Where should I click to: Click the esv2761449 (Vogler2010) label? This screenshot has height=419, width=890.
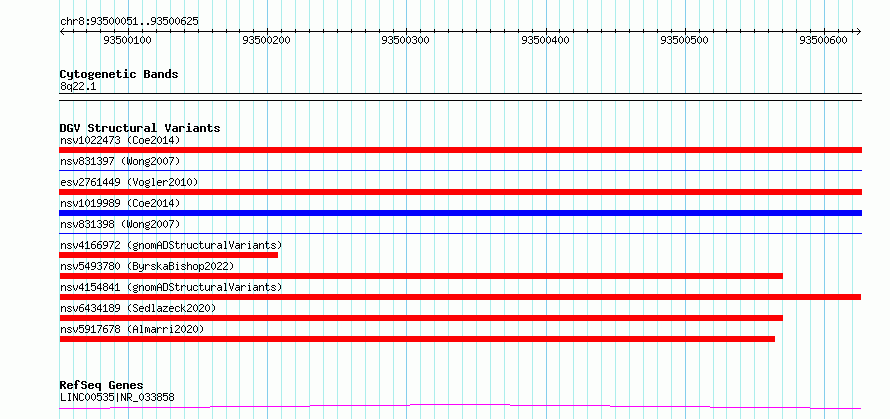pos(129,182)
